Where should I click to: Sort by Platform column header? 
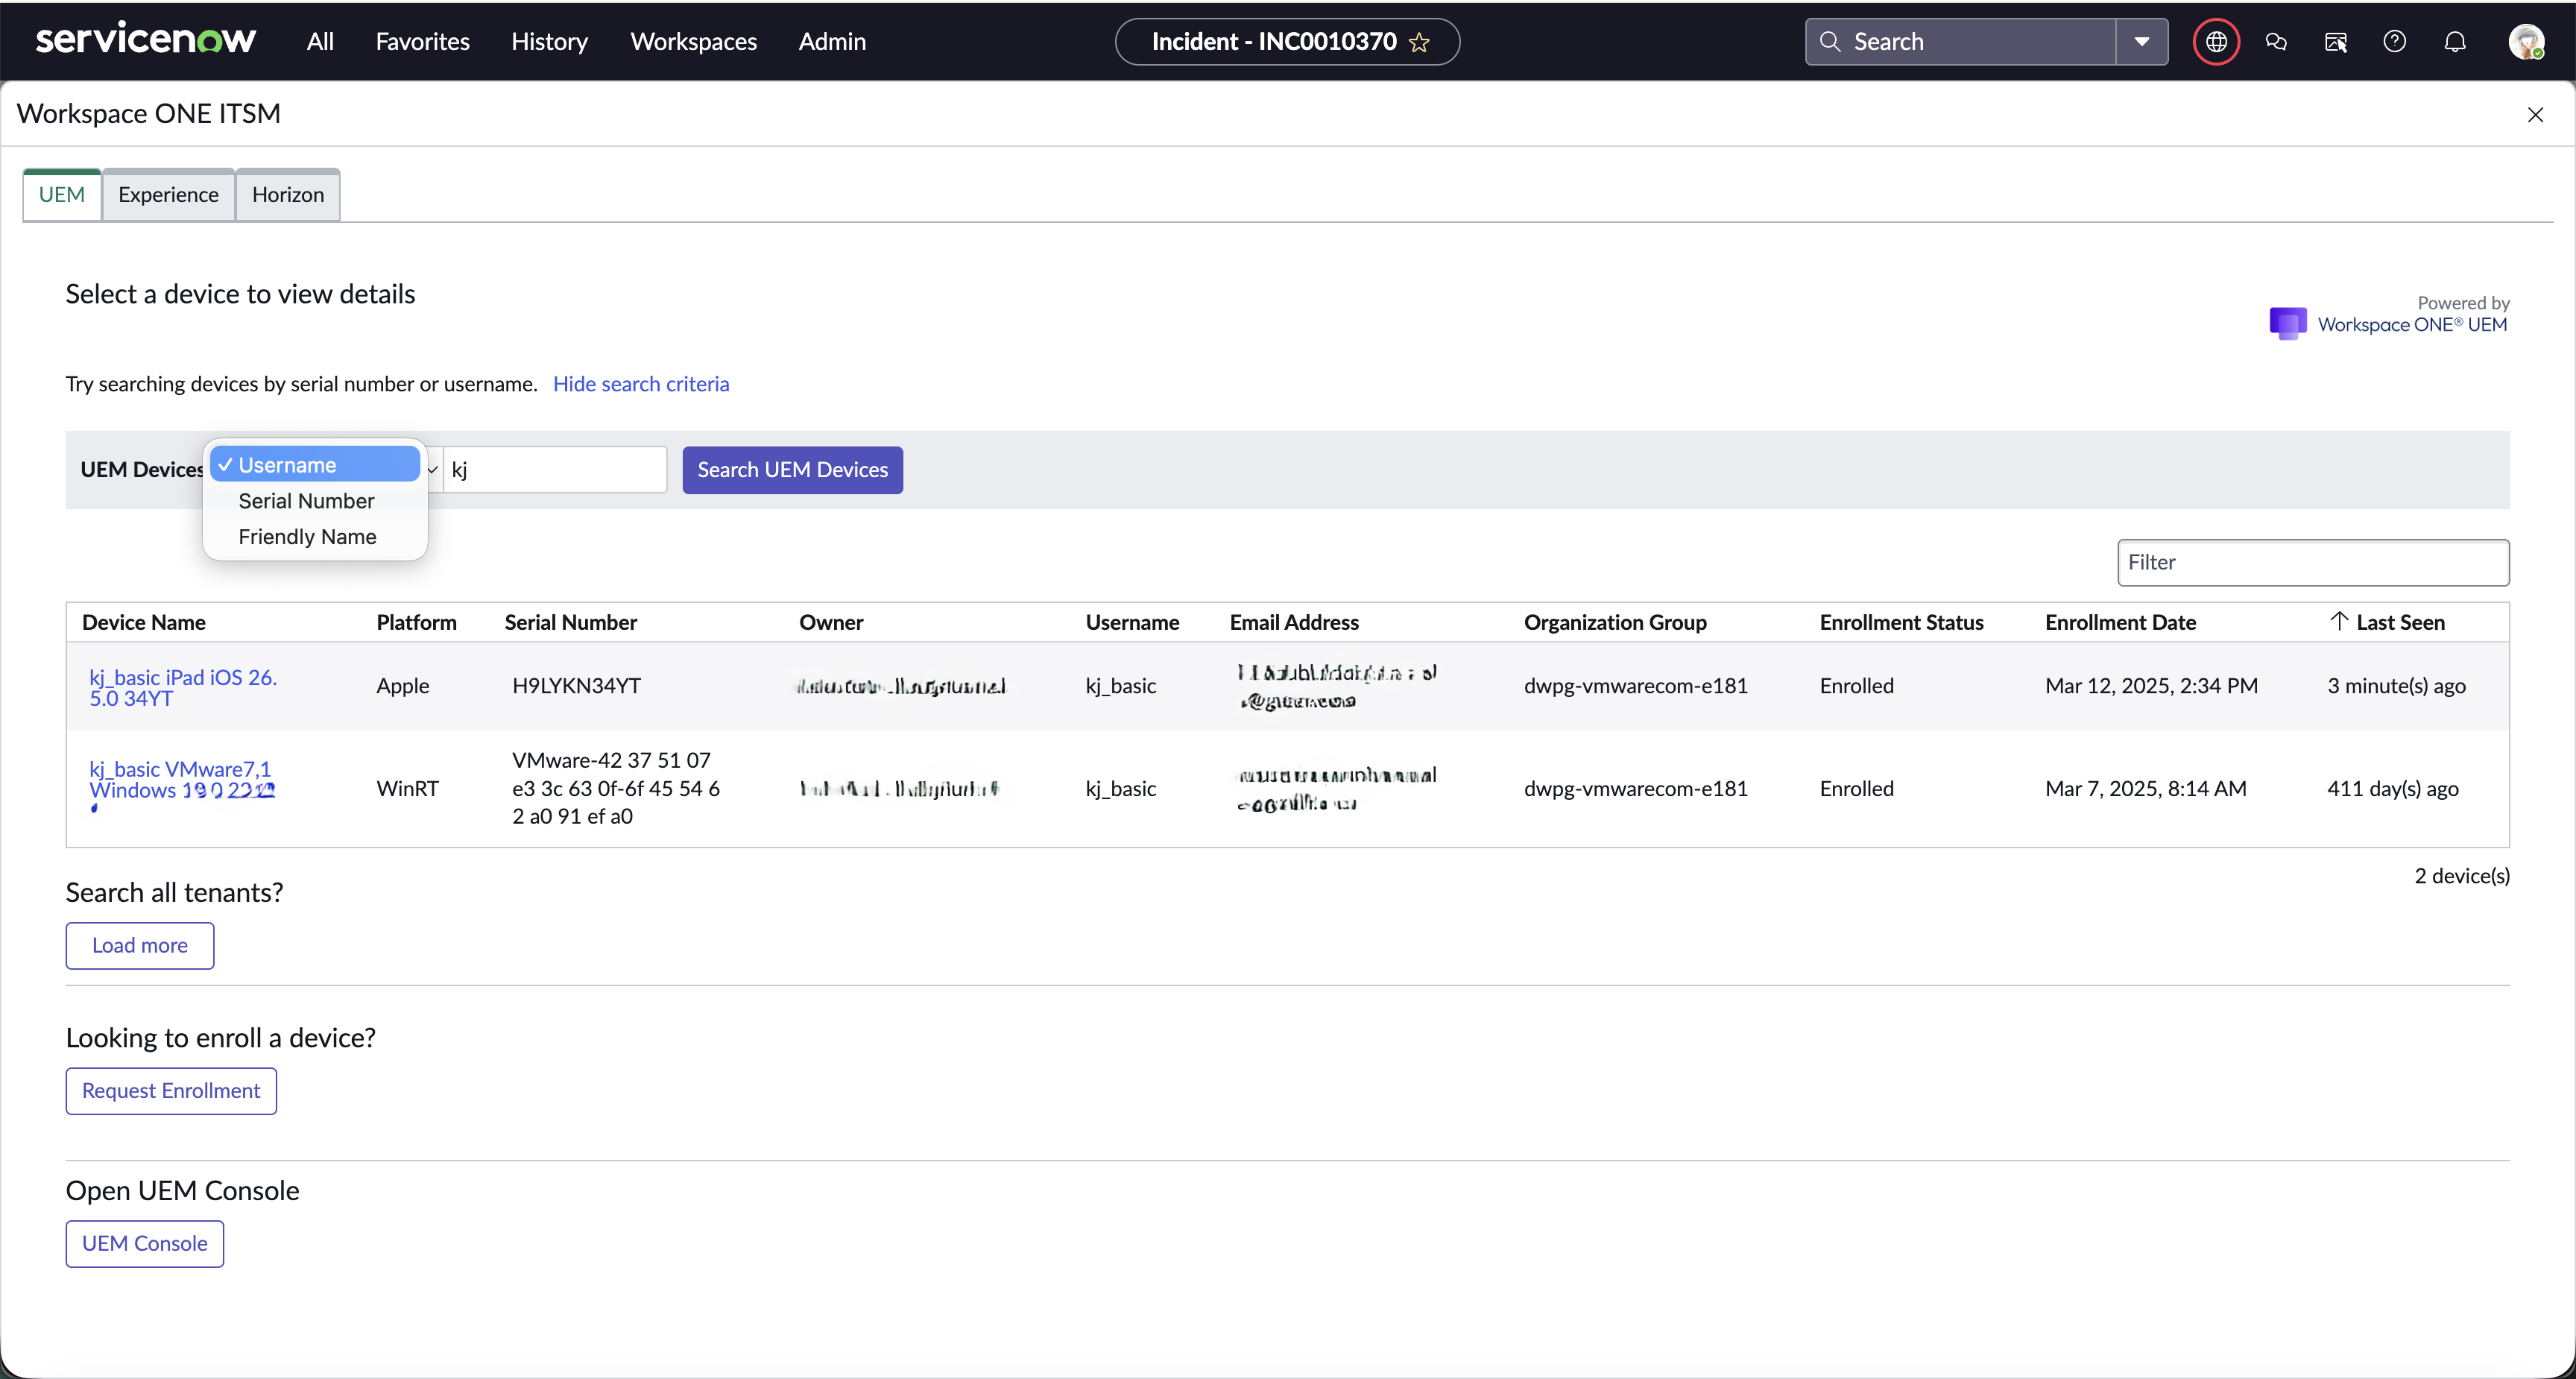[x=416, y=622]
